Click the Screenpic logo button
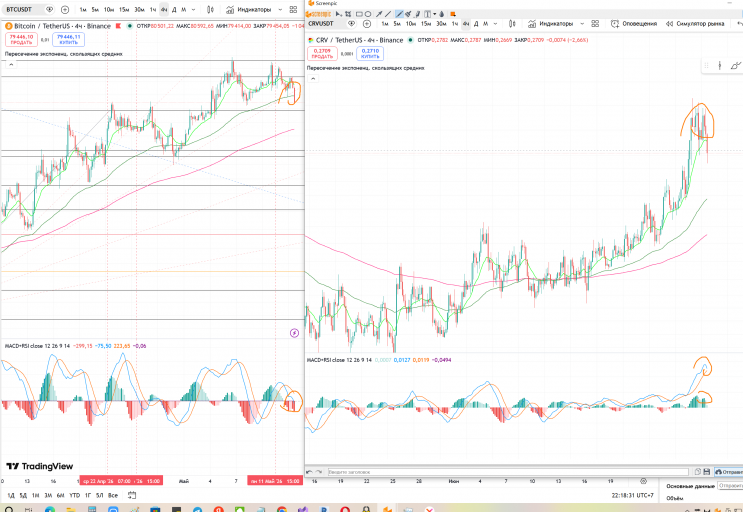Screen dimensions: 743x512 coord(318,14)
